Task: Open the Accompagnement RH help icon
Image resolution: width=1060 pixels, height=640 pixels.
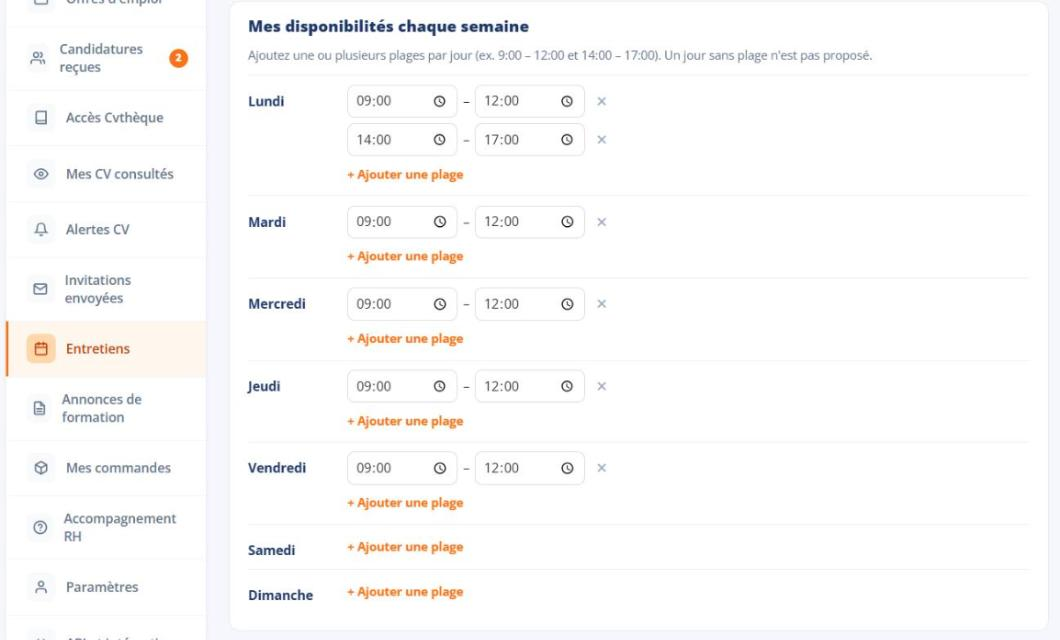Action: [41, 527]
